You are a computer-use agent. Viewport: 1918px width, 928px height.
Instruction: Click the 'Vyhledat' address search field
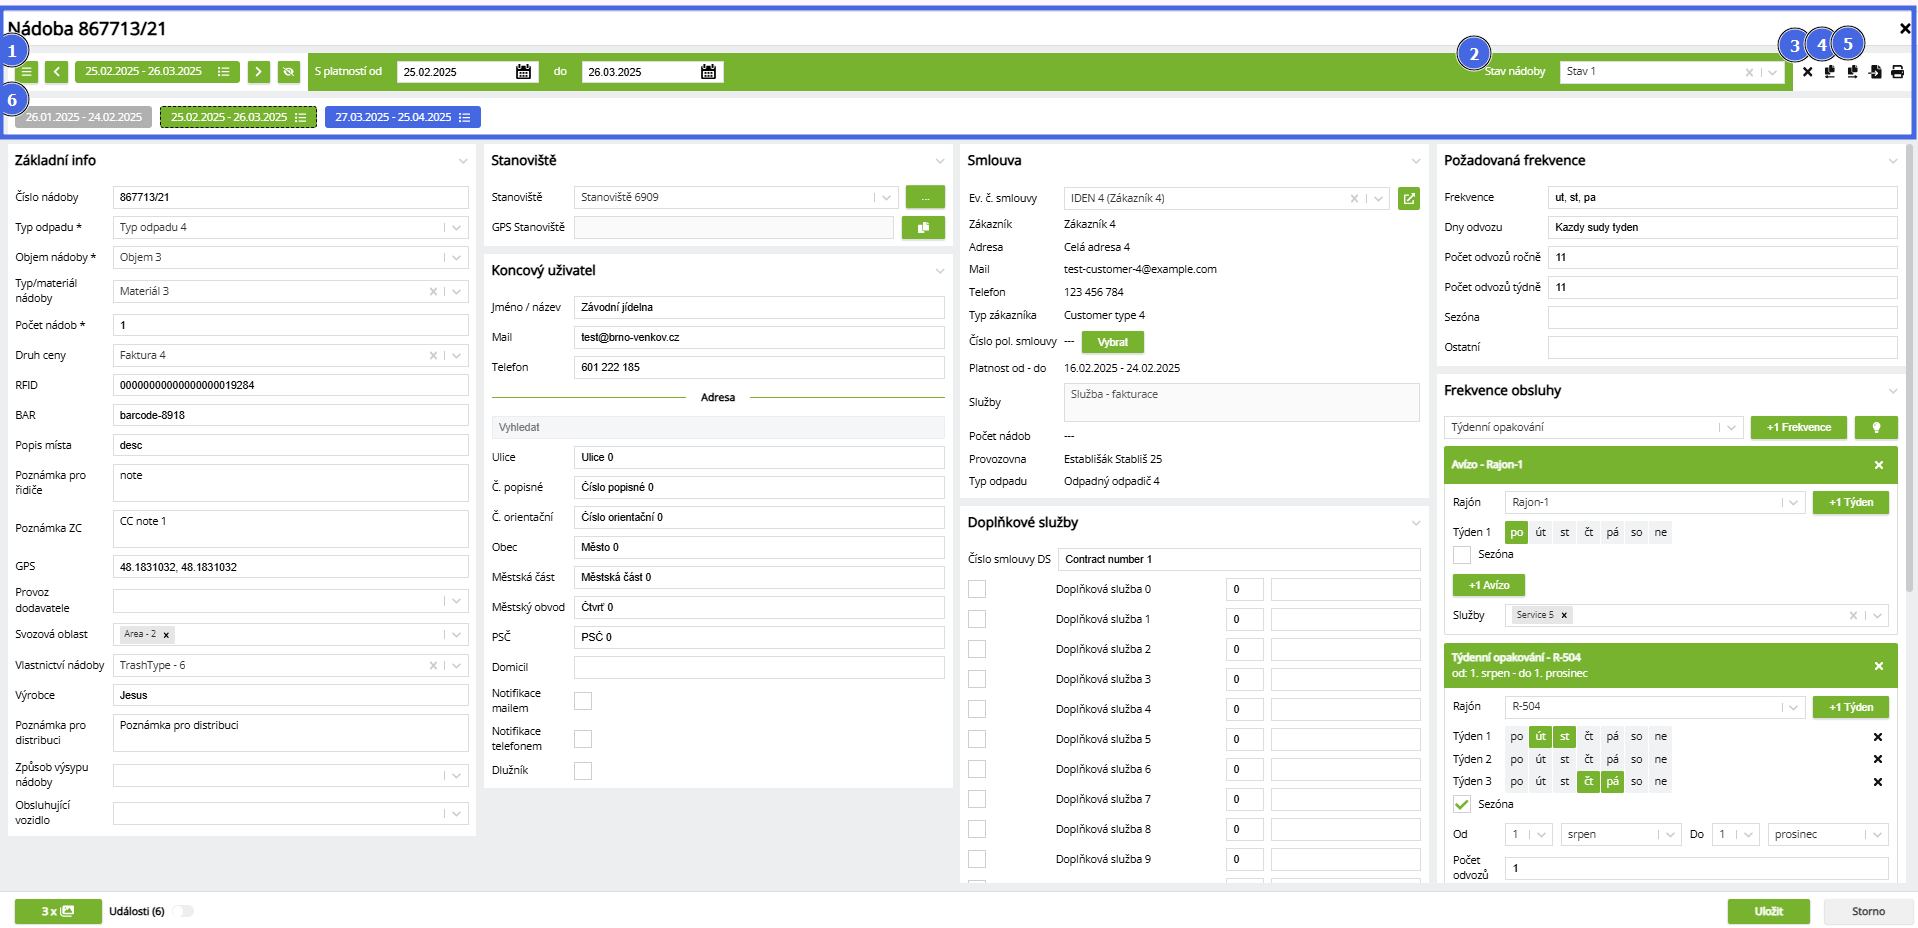[x=718, y=428]
